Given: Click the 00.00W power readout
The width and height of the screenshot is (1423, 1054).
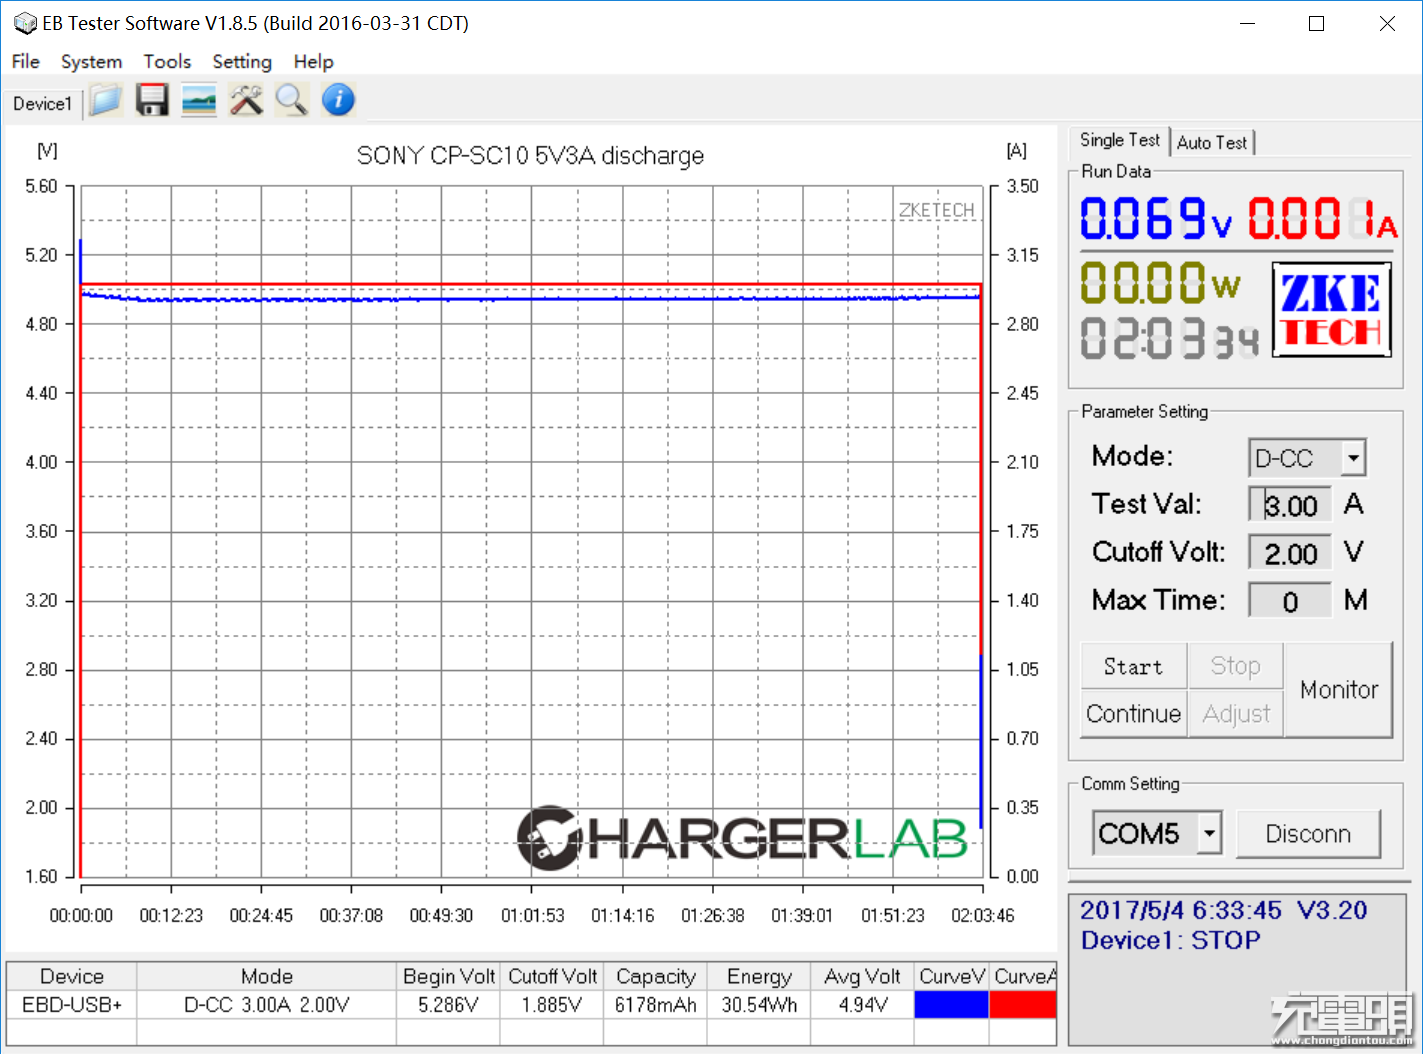Looking at the screenshot, I should click(x=1160, y=283).
